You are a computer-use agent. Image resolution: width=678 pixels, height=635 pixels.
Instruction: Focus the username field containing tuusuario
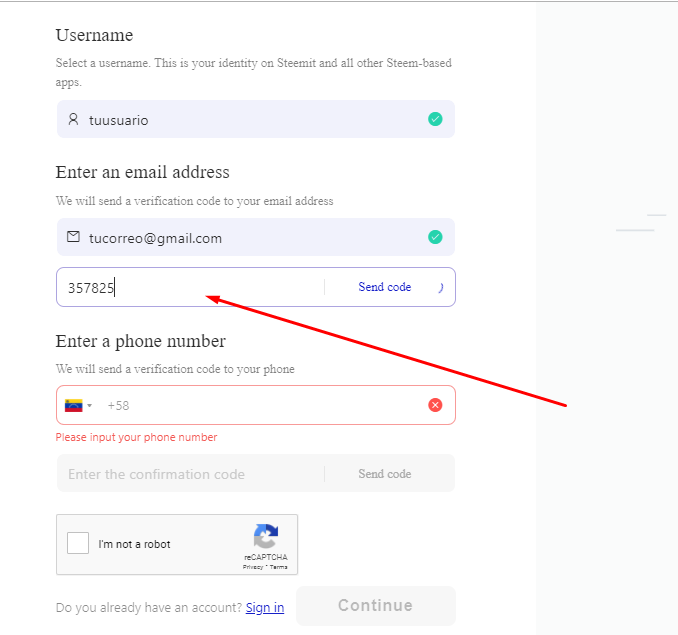click(x=256, y=119)
